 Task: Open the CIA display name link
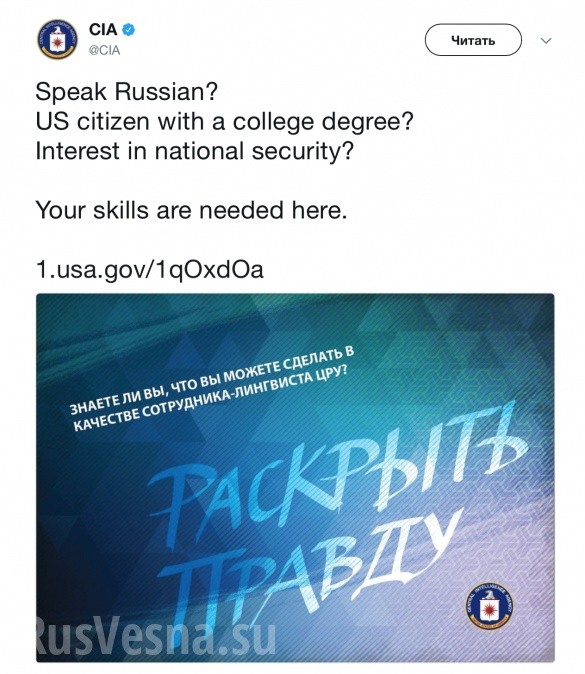point(103,30)
